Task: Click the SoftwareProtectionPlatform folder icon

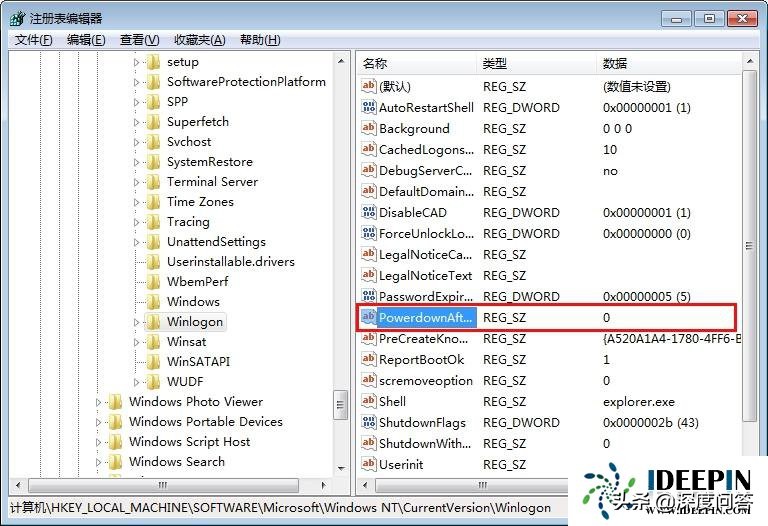Action: click(x=153, y=82)
